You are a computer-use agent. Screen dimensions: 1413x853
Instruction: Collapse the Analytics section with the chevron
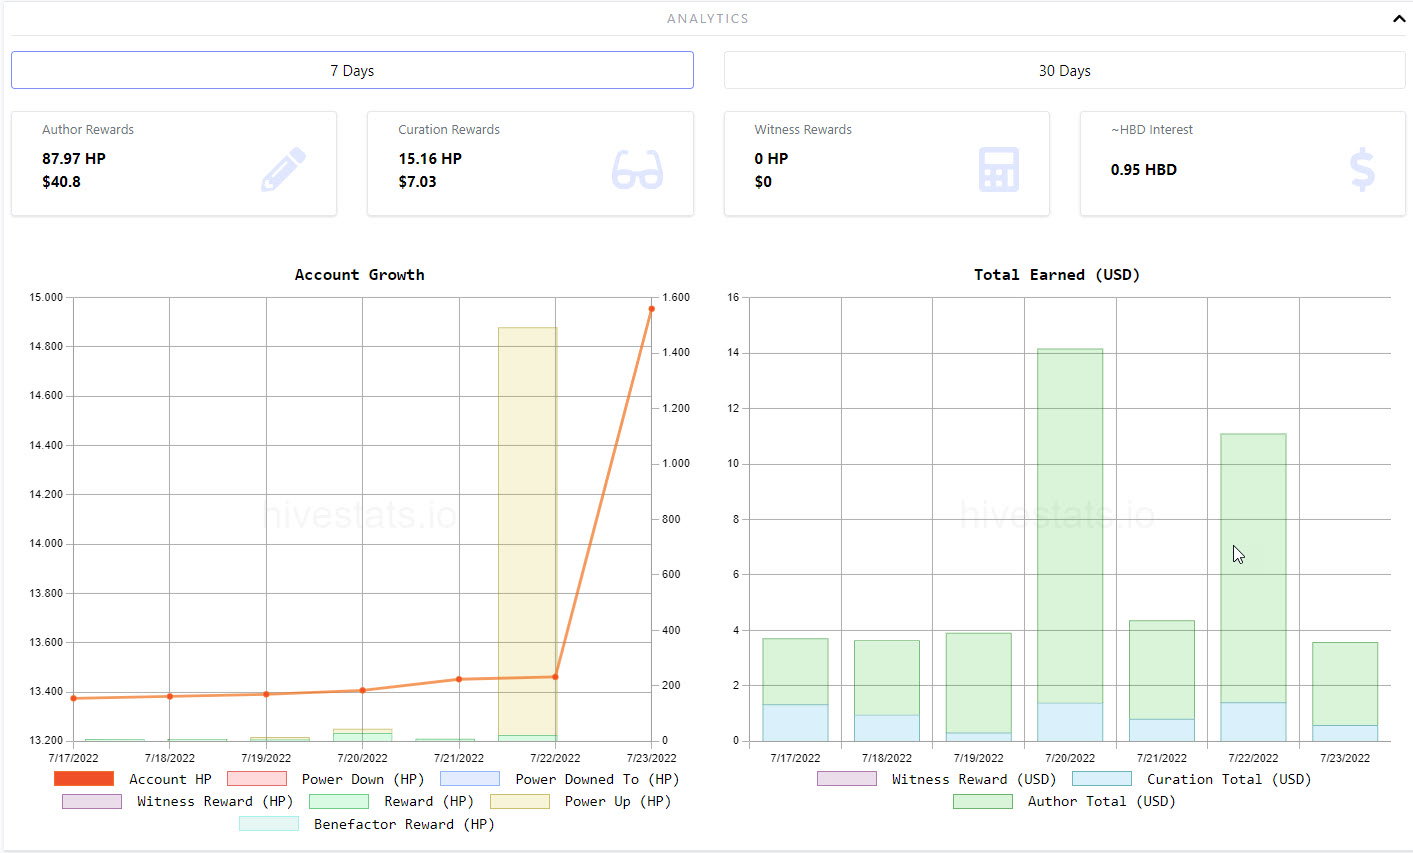1398,18
